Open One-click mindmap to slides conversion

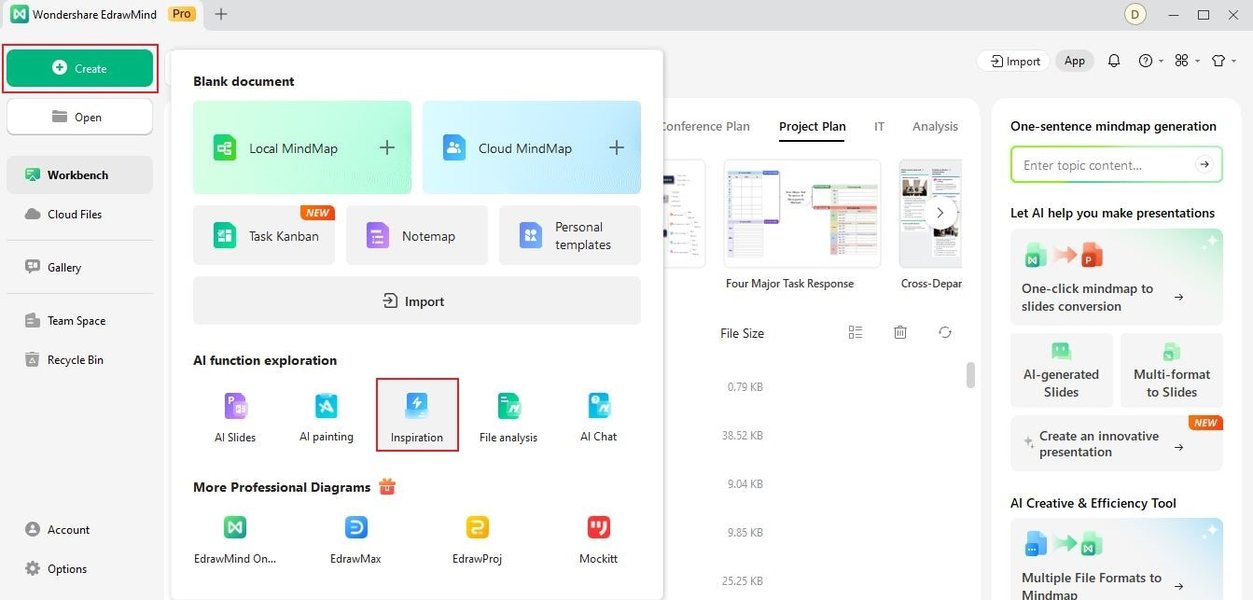coord(1116,277)
